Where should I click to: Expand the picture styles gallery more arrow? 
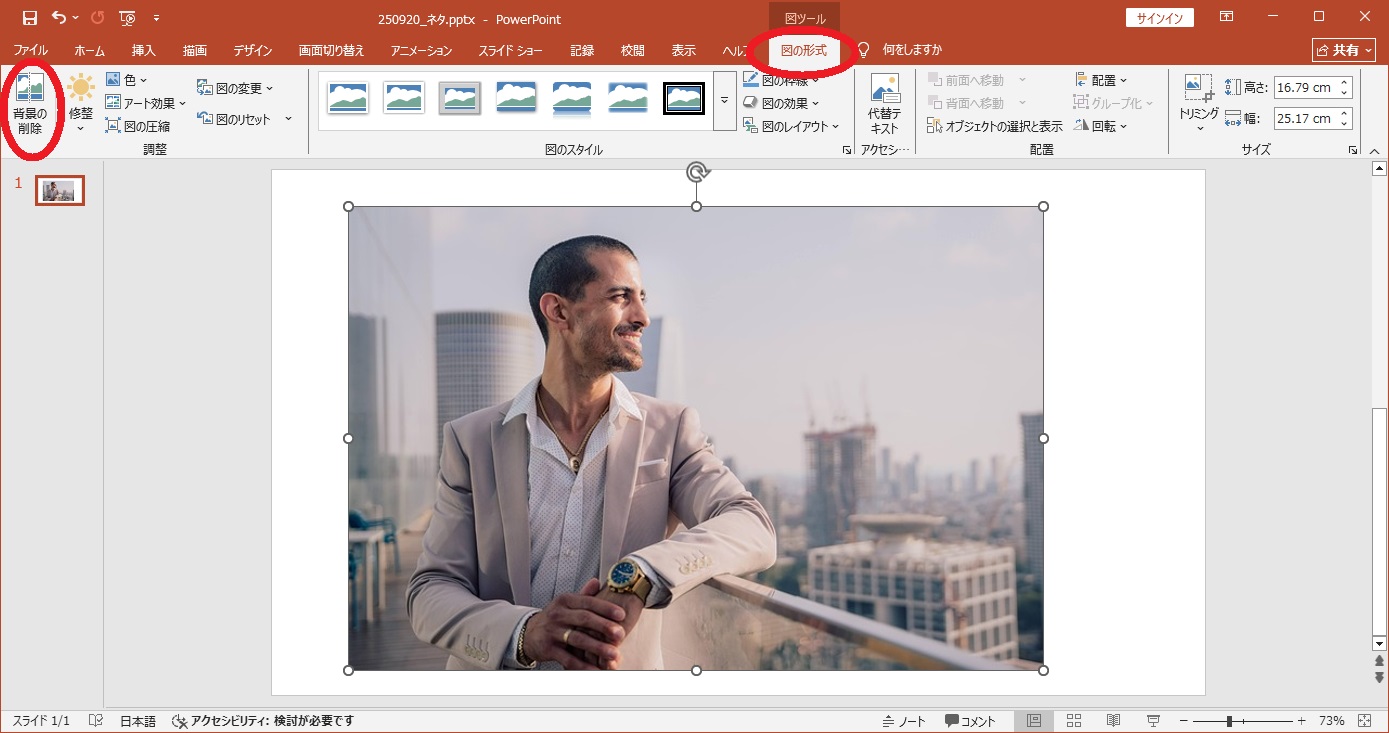click(724, 100)
